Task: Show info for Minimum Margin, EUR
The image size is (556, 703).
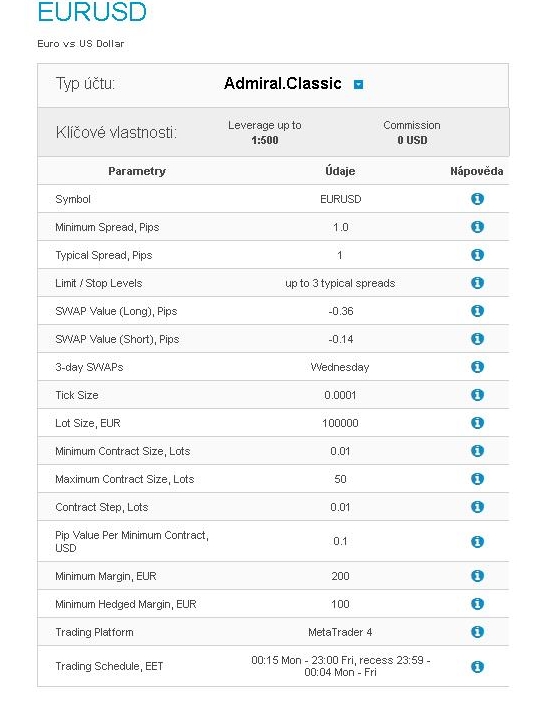Action: (477, 576)
